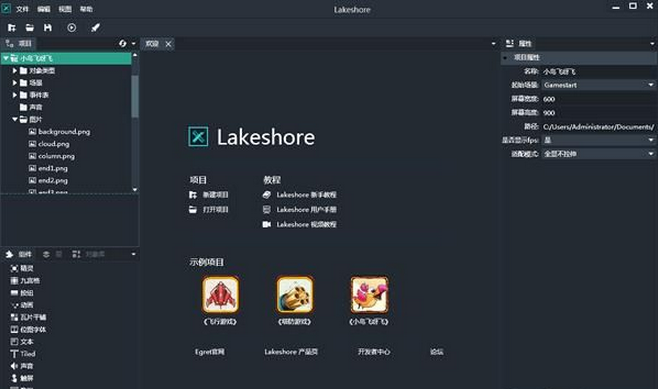
Task: Select the bitmap font component icon
Action: pyautogui.click(x=14, y=329)
